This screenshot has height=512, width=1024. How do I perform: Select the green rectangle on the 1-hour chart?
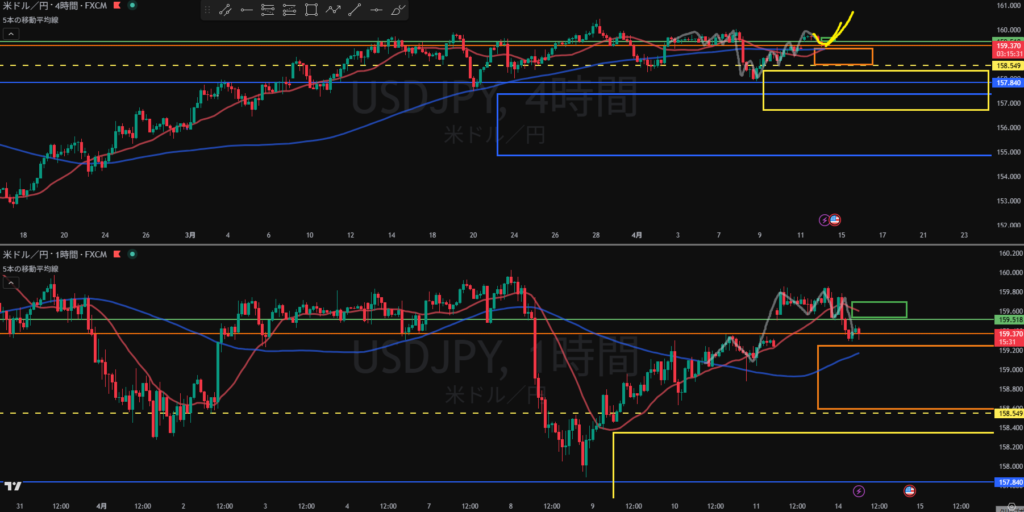point(879,310)
